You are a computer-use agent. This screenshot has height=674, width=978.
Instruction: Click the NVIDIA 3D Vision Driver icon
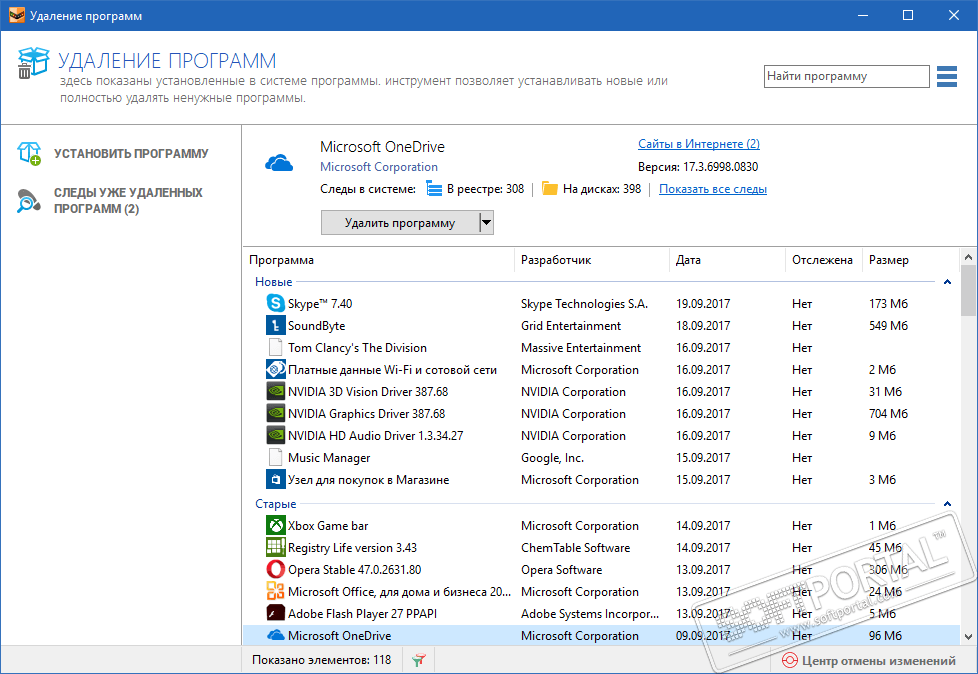click(276, 392)
